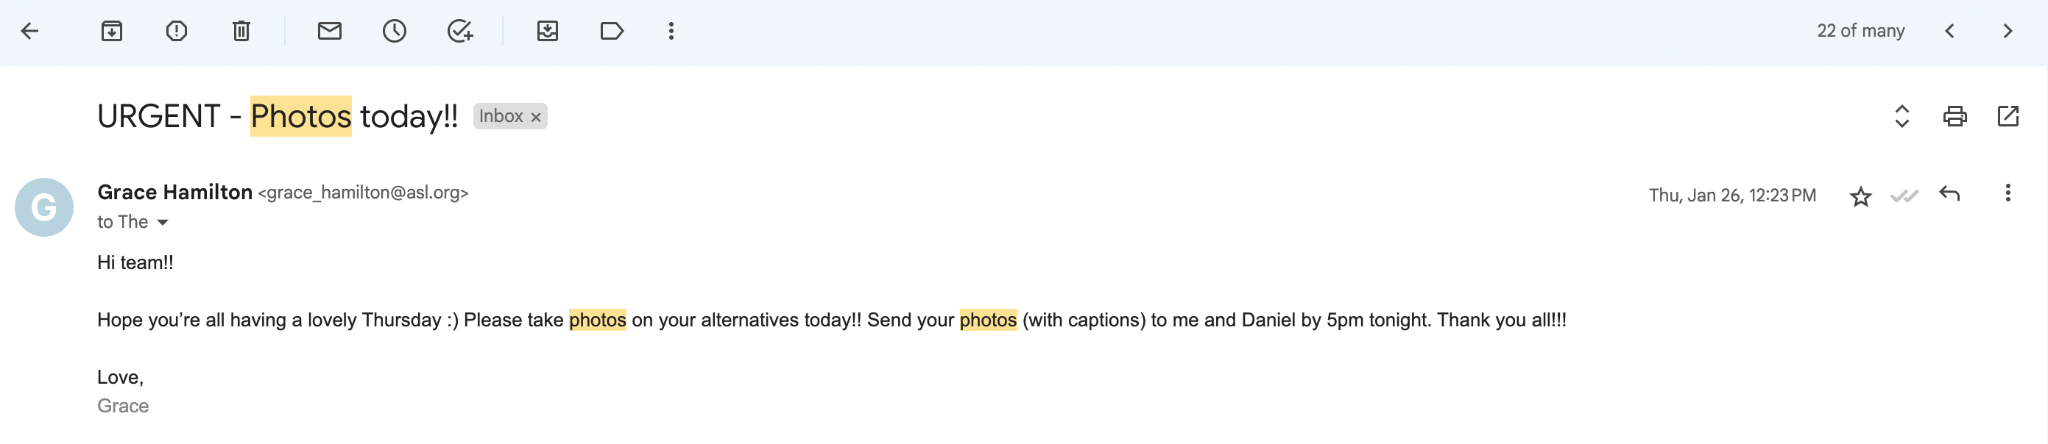2048x444 pixels.
Task: Delete this email with the trash icon
Action: coord(241,31)
